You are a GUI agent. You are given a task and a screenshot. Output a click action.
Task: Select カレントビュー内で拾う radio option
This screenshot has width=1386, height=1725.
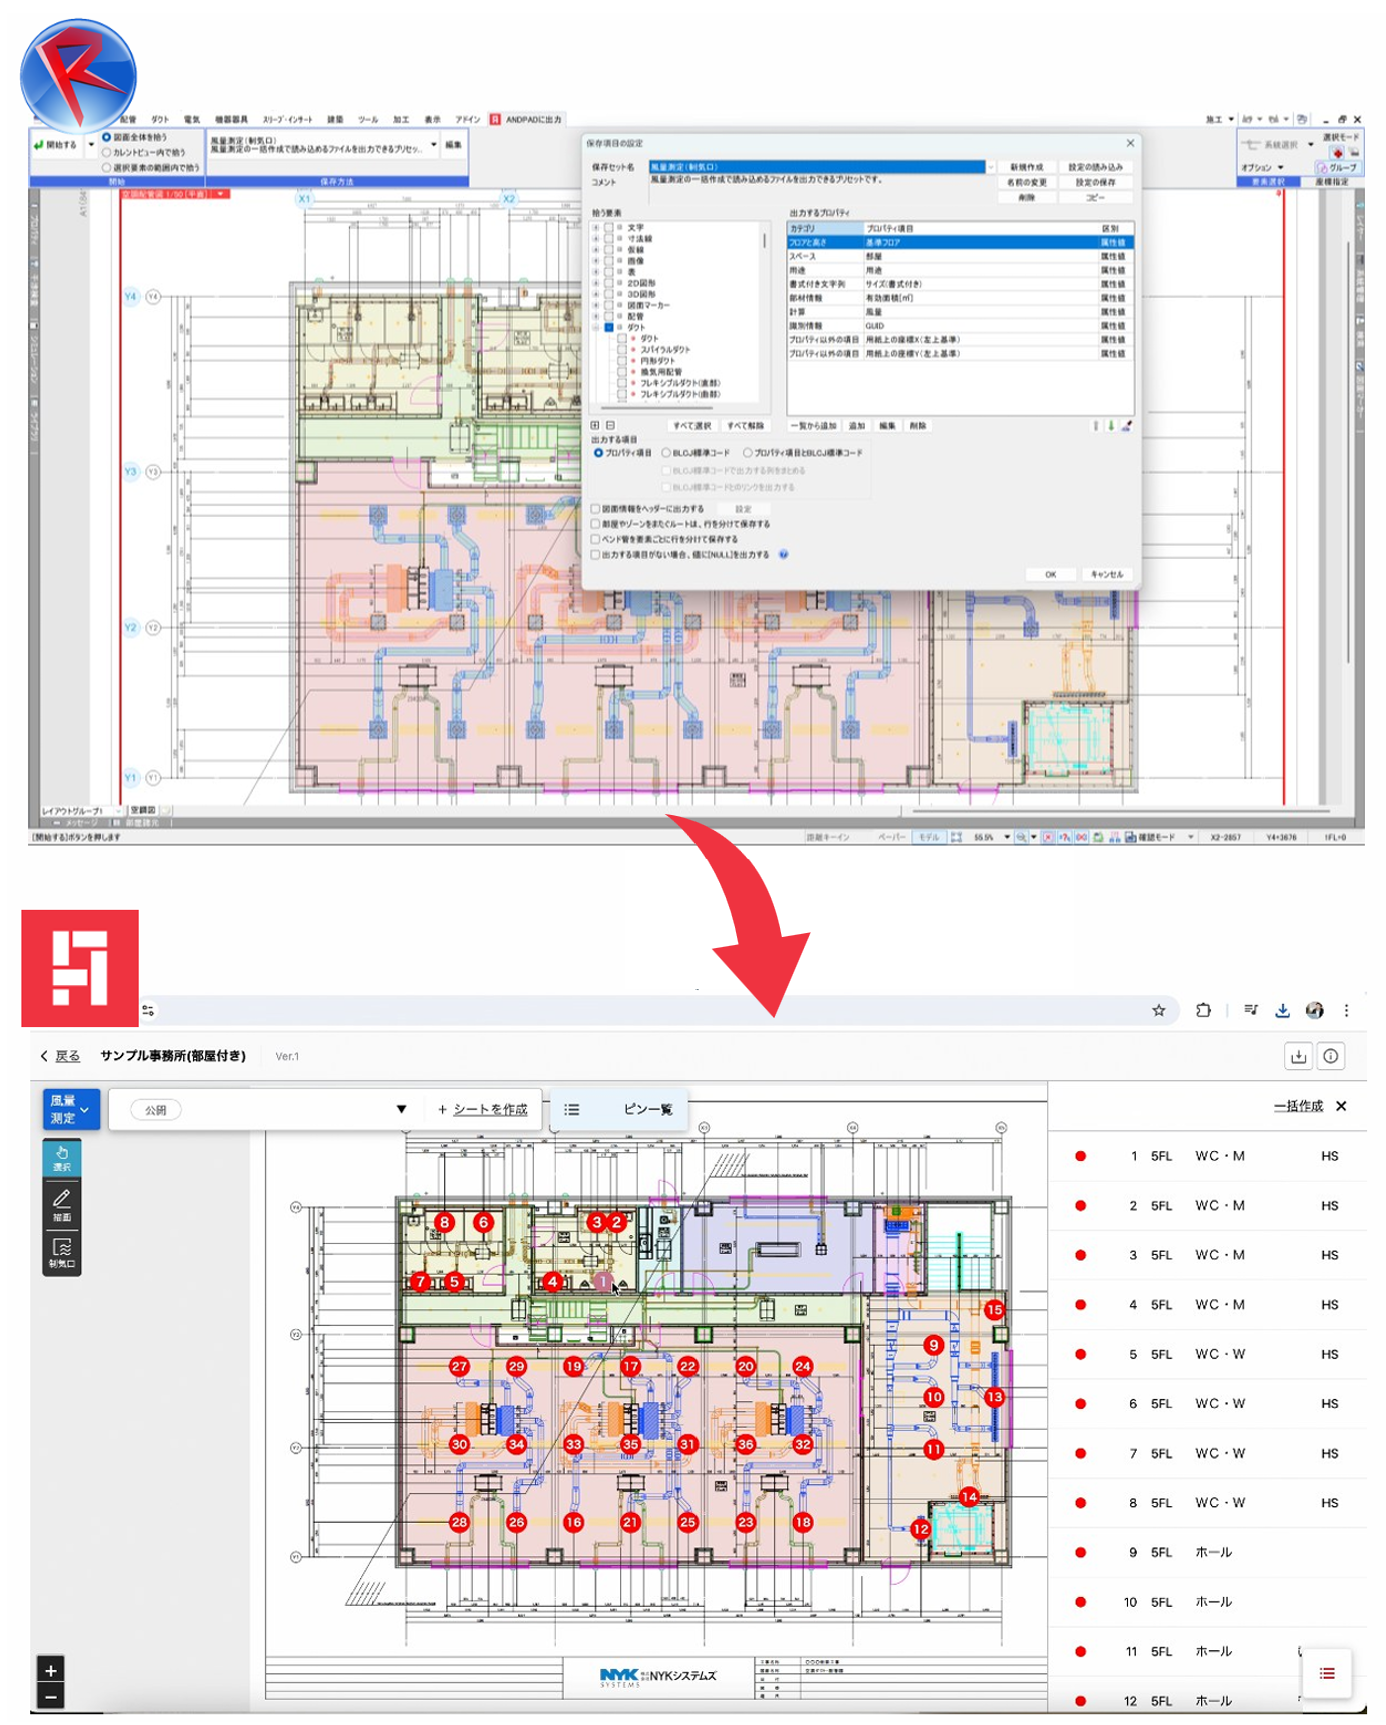(107, 153)
